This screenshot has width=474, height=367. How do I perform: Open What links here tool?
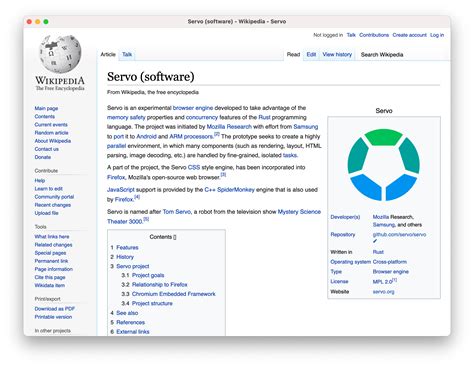52,237
